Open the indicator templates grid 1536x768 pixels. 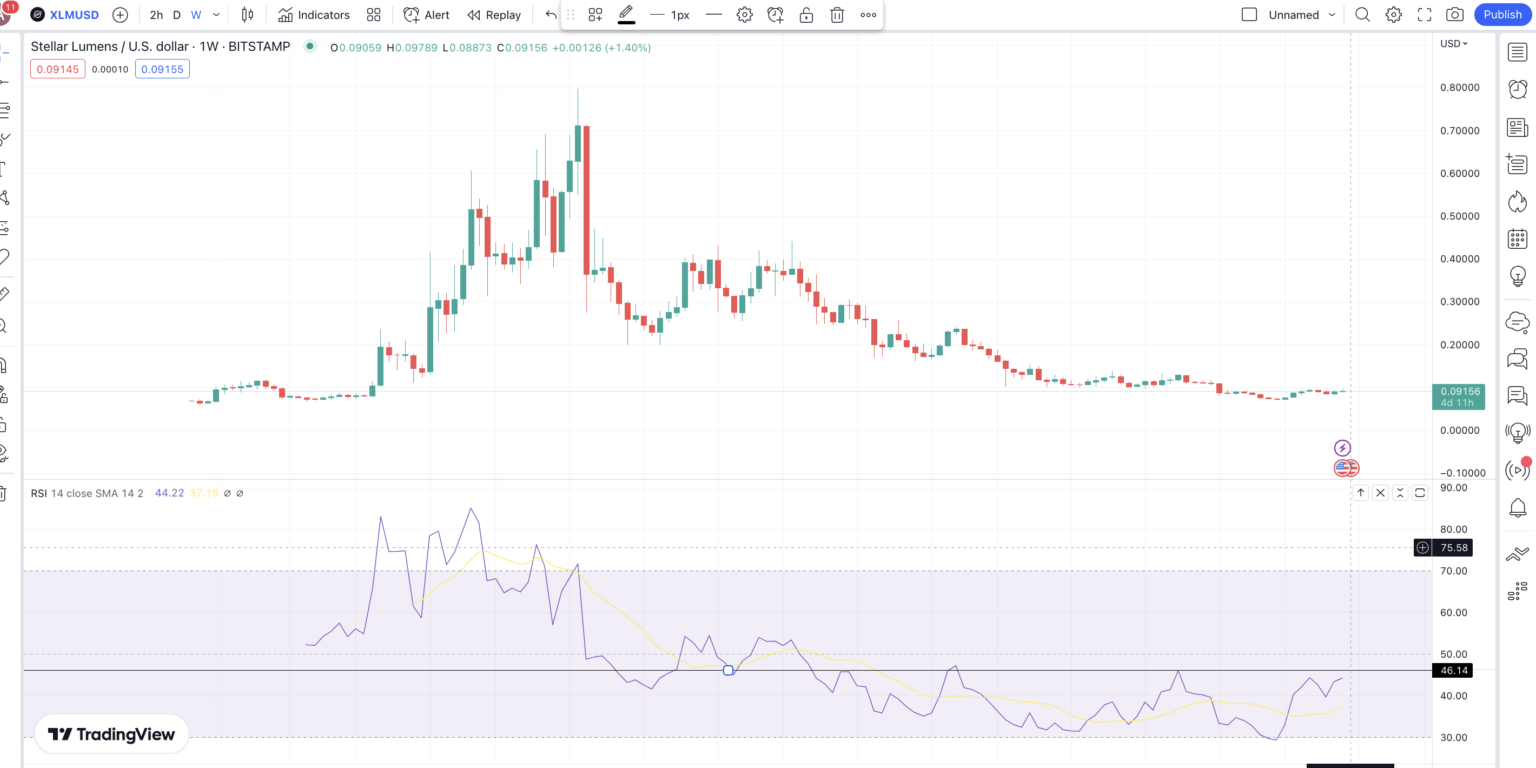[x=374, y=15]
